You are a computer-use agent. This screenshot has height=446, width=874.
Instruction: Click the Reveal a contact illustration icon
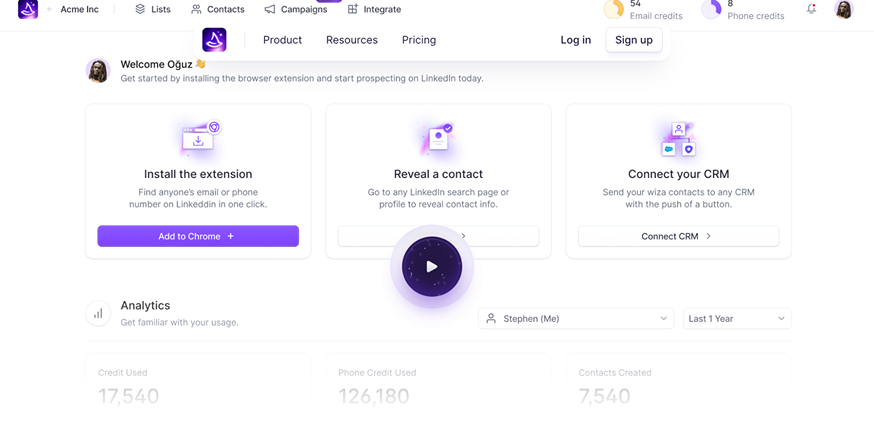438,140
